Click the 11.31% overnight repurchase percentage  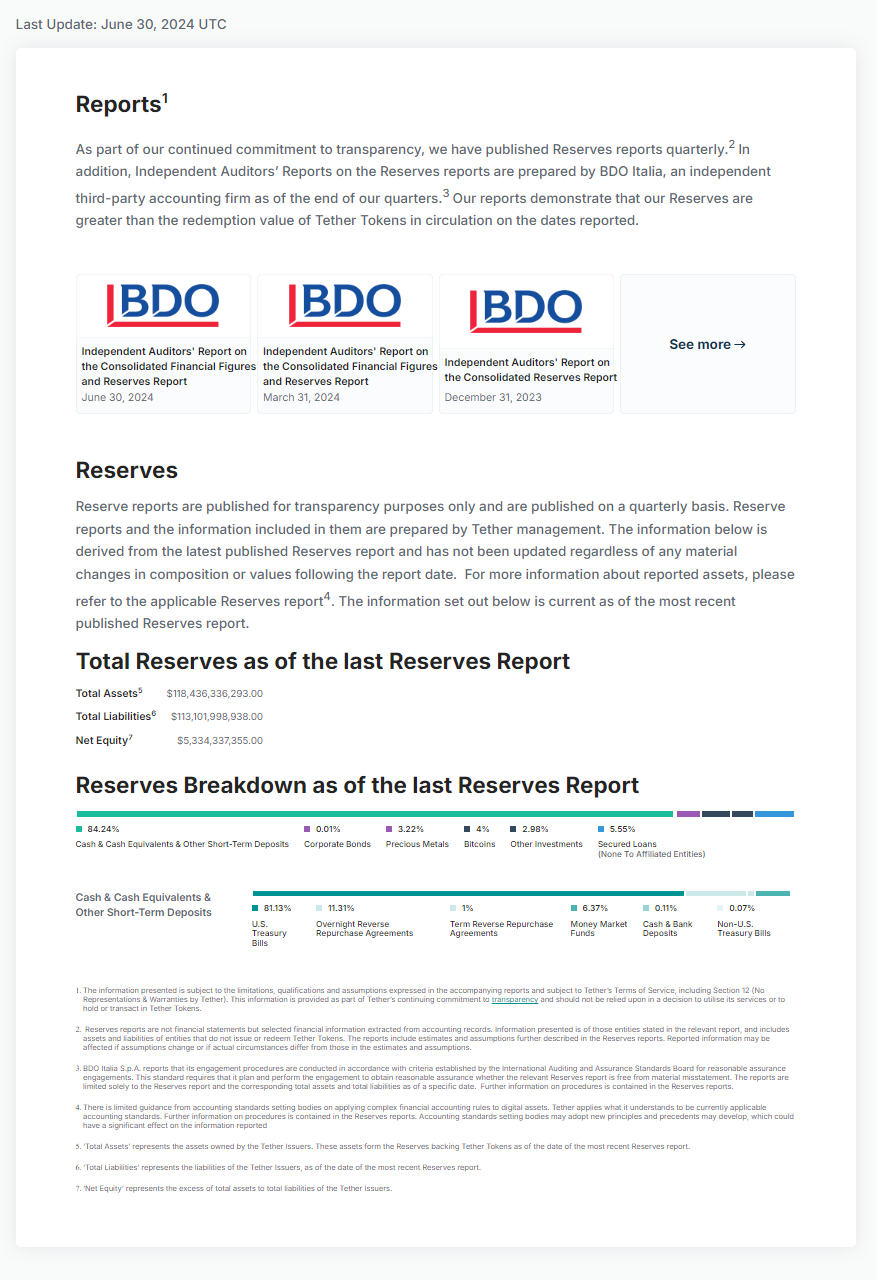[341, 908]
